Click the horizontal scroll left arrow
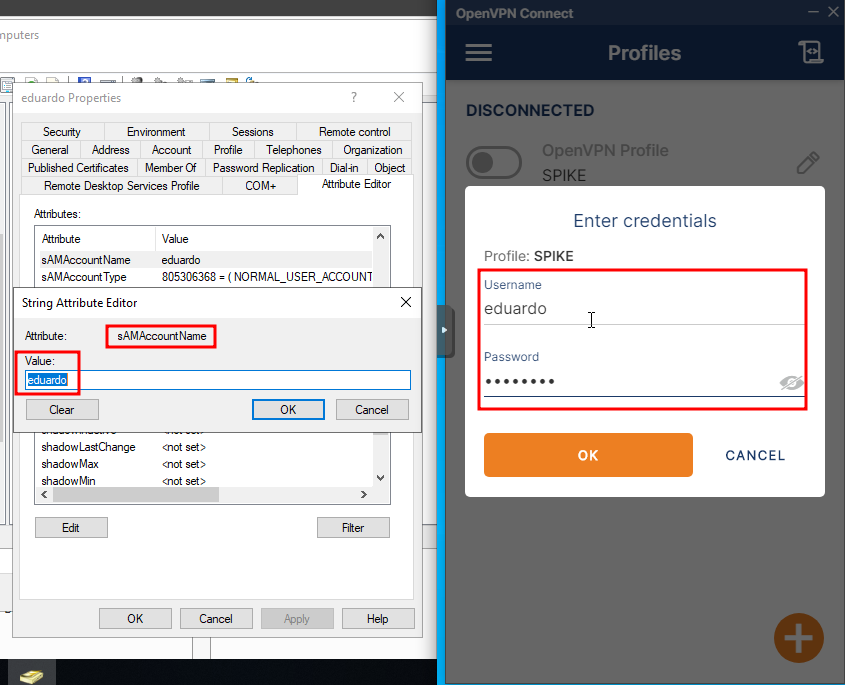The height and width of the screenshot is (685, 845). tap(44, 495)
